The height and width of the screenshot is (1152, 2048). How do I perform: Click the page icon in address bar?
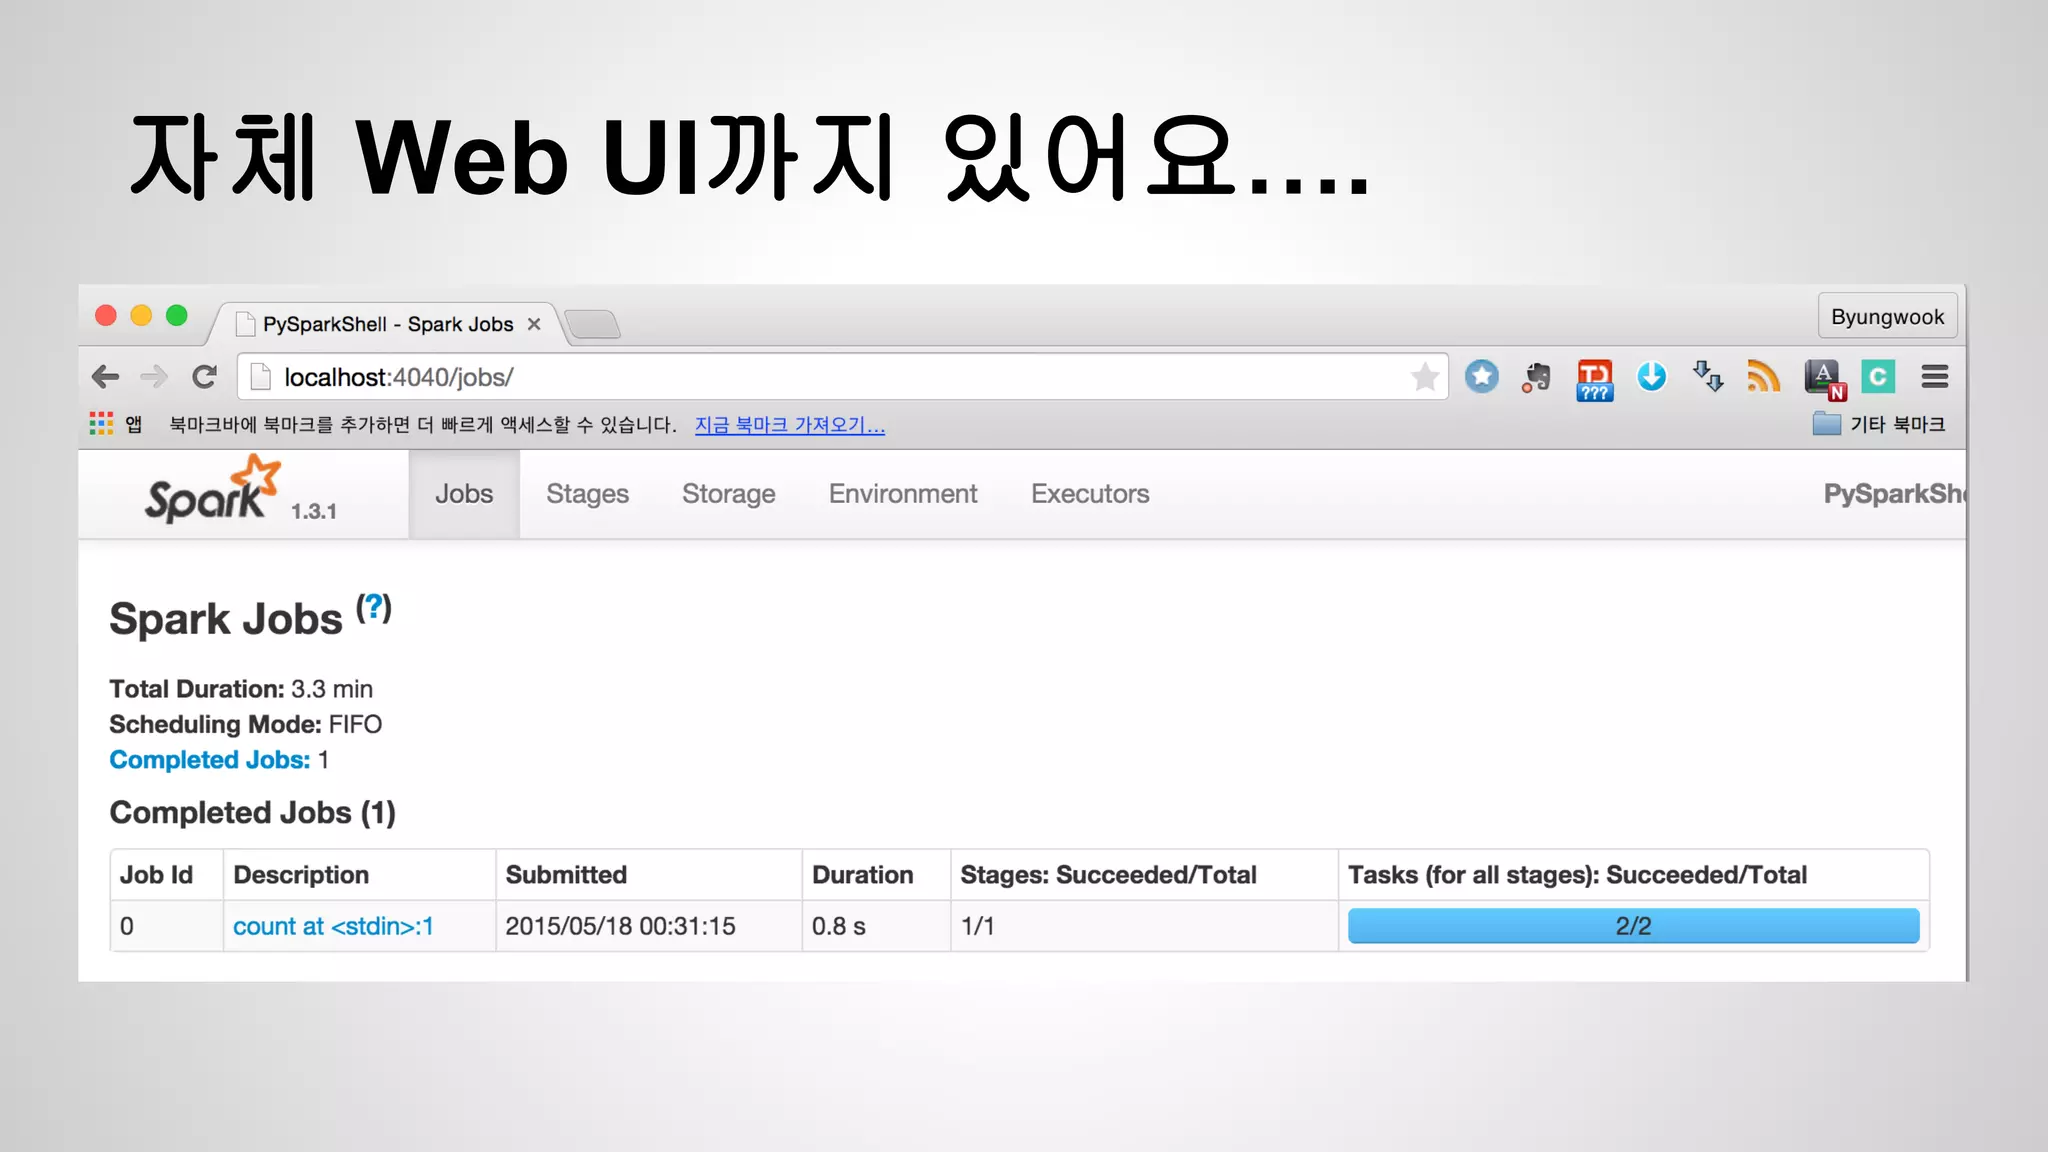point(261,377)
